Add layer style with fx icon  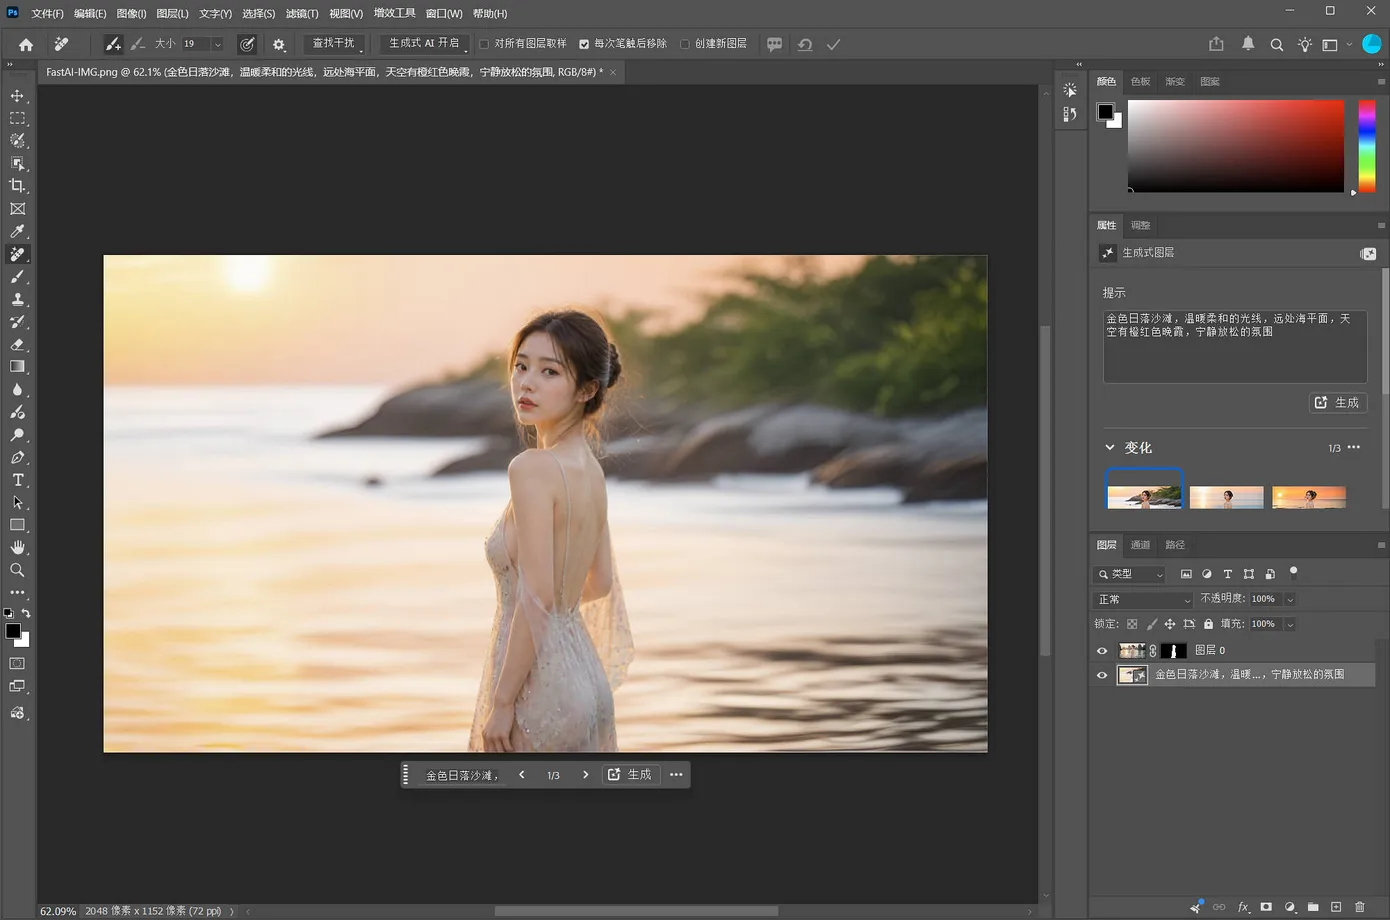pyautogui.click(x=1243, y=907)
